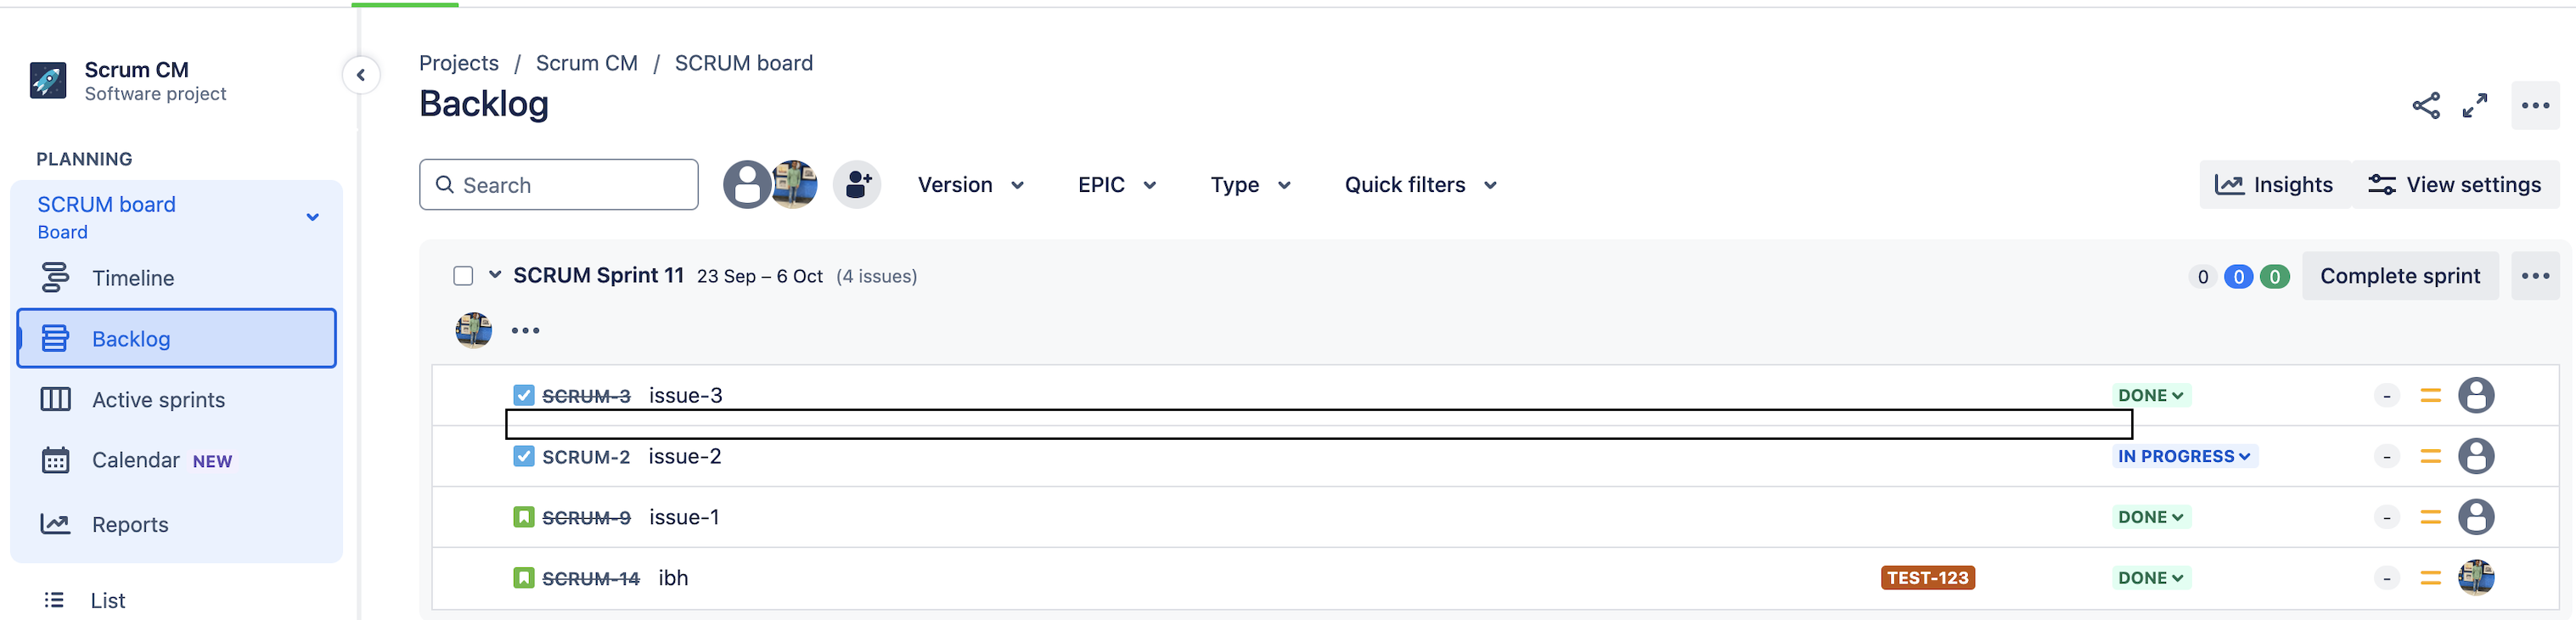Viewport: 2576px width, 620px height.
Task: Enter full screen with the expand arrows icon
Action: (x=2475, y=105)
